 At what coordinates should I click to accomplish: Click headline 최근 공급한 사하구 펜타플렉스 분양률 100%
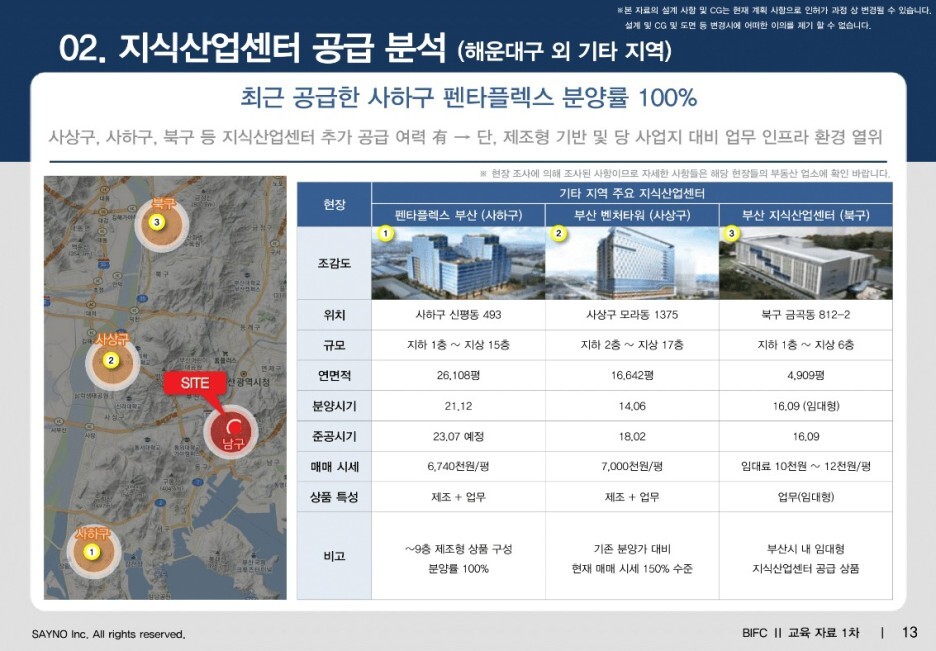(x=469, y=97)
